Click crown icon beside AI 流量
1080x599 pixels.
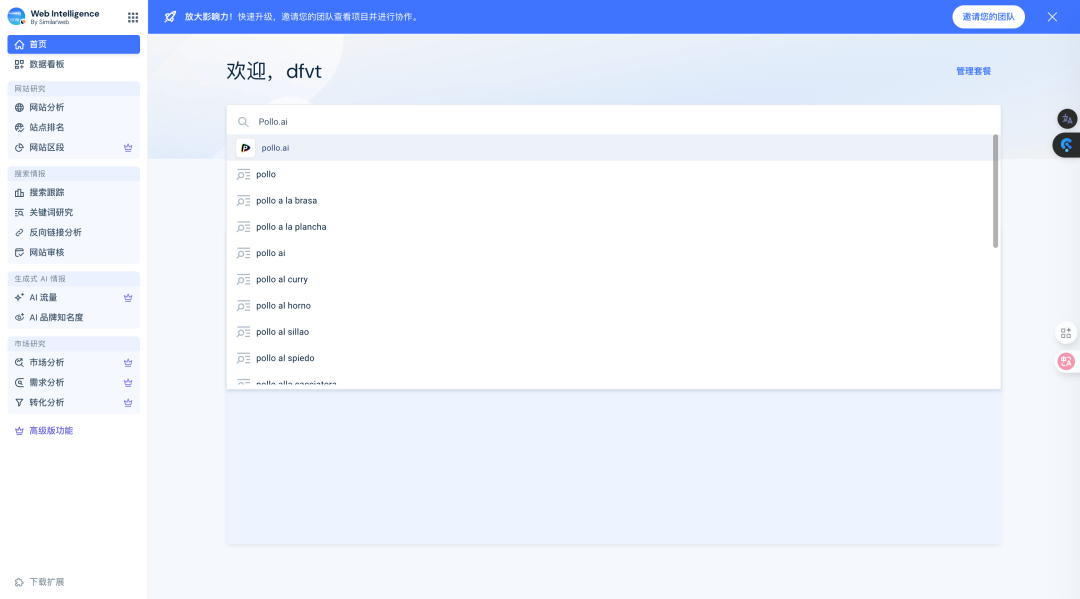(x=128, y=297)
